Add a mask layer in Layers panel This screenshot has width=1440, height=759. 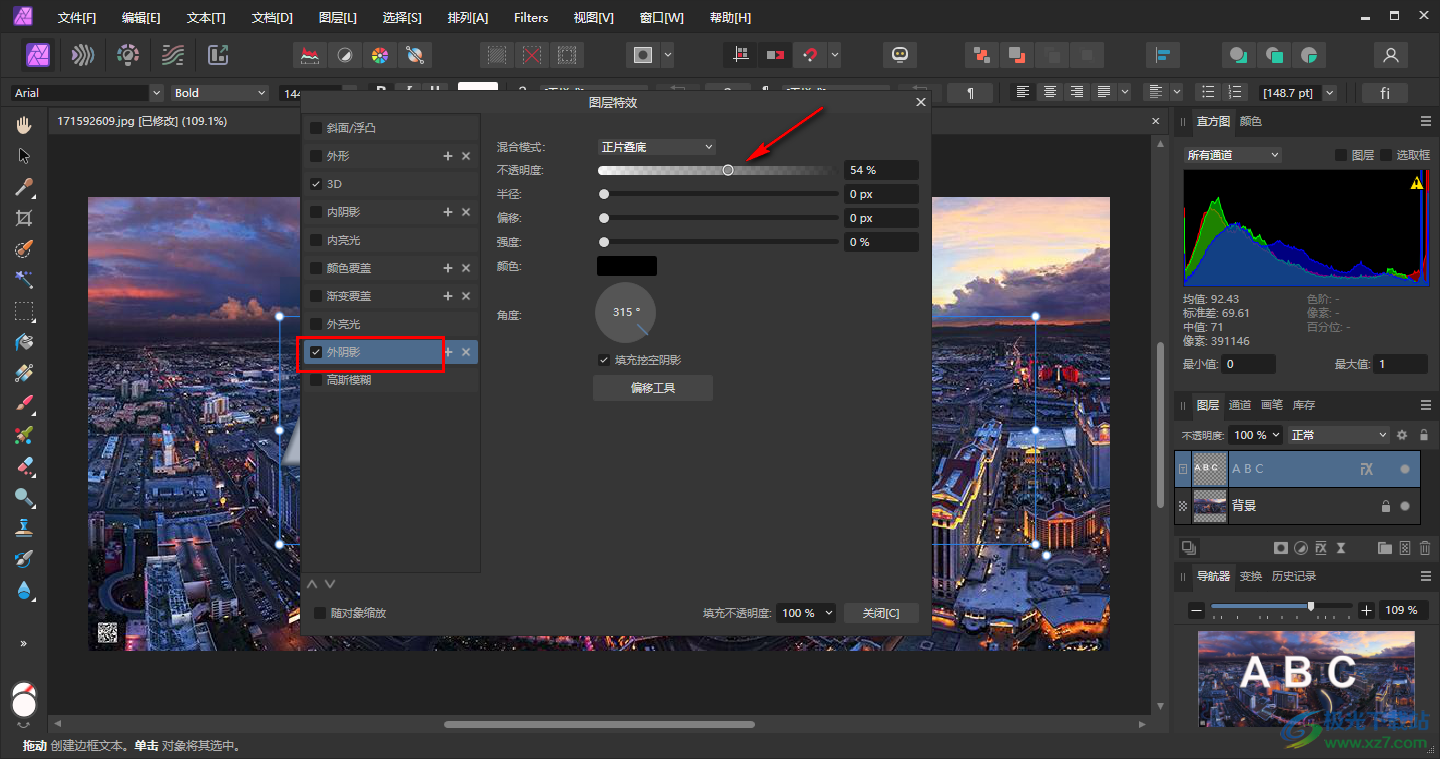(1280, 548)
